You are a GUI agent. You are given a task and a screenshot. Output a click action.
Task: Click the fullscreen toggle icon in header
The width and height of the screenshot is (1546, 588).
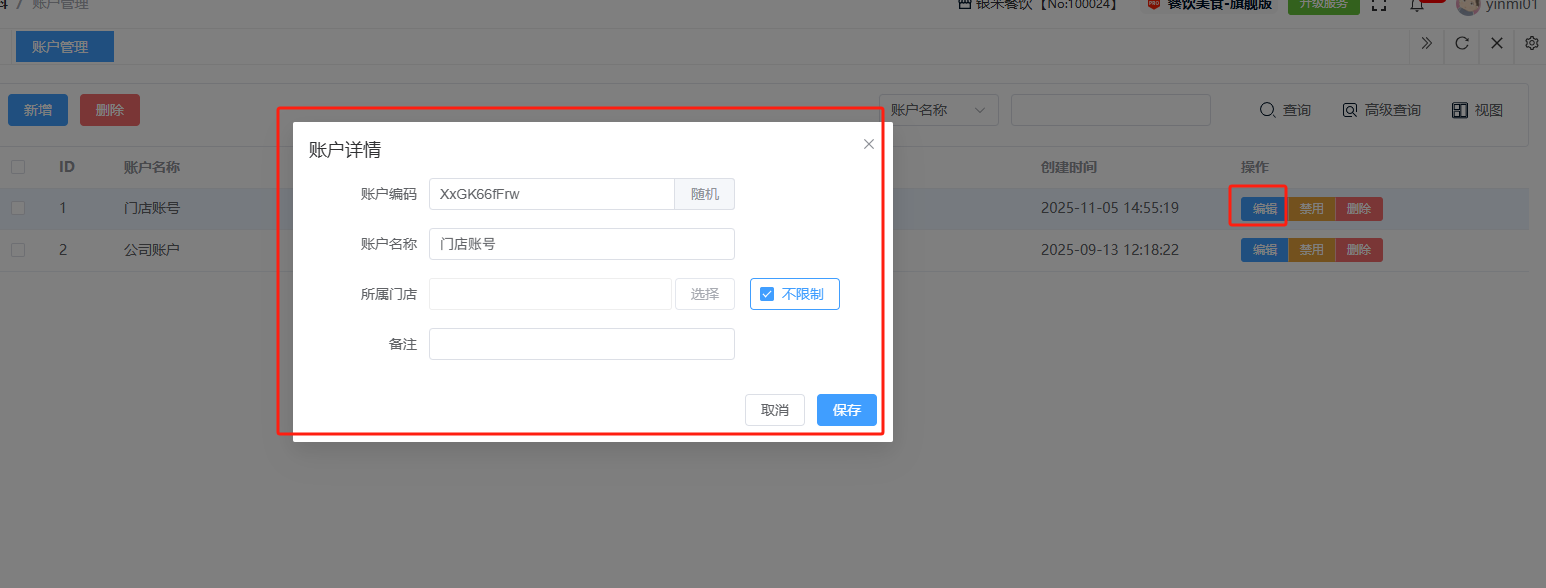[x=1379, y=5]
